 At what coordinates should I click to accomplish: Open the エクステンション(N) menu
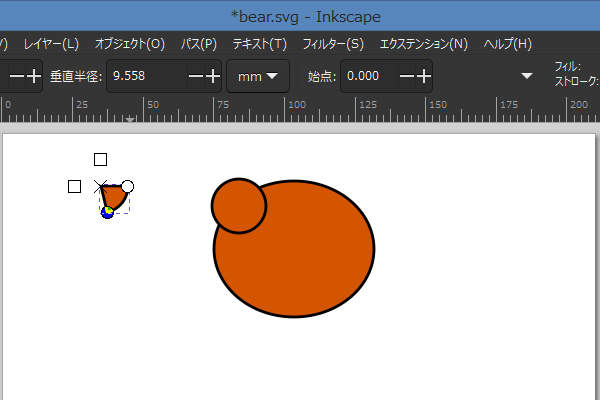pyautogui.click(x=424, y=44)
